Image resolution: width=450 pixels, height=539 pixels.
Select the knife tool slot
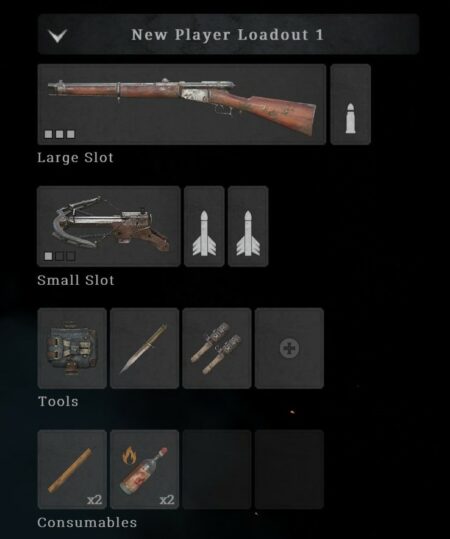pyautogui.click(x=144, y=348)
